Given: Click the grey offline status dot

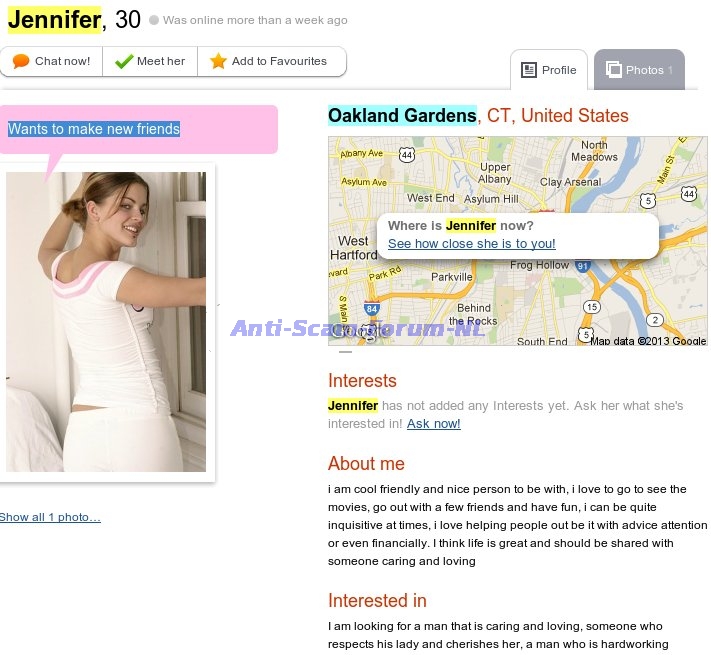Looking at the screenshot, I should point(154,20).
